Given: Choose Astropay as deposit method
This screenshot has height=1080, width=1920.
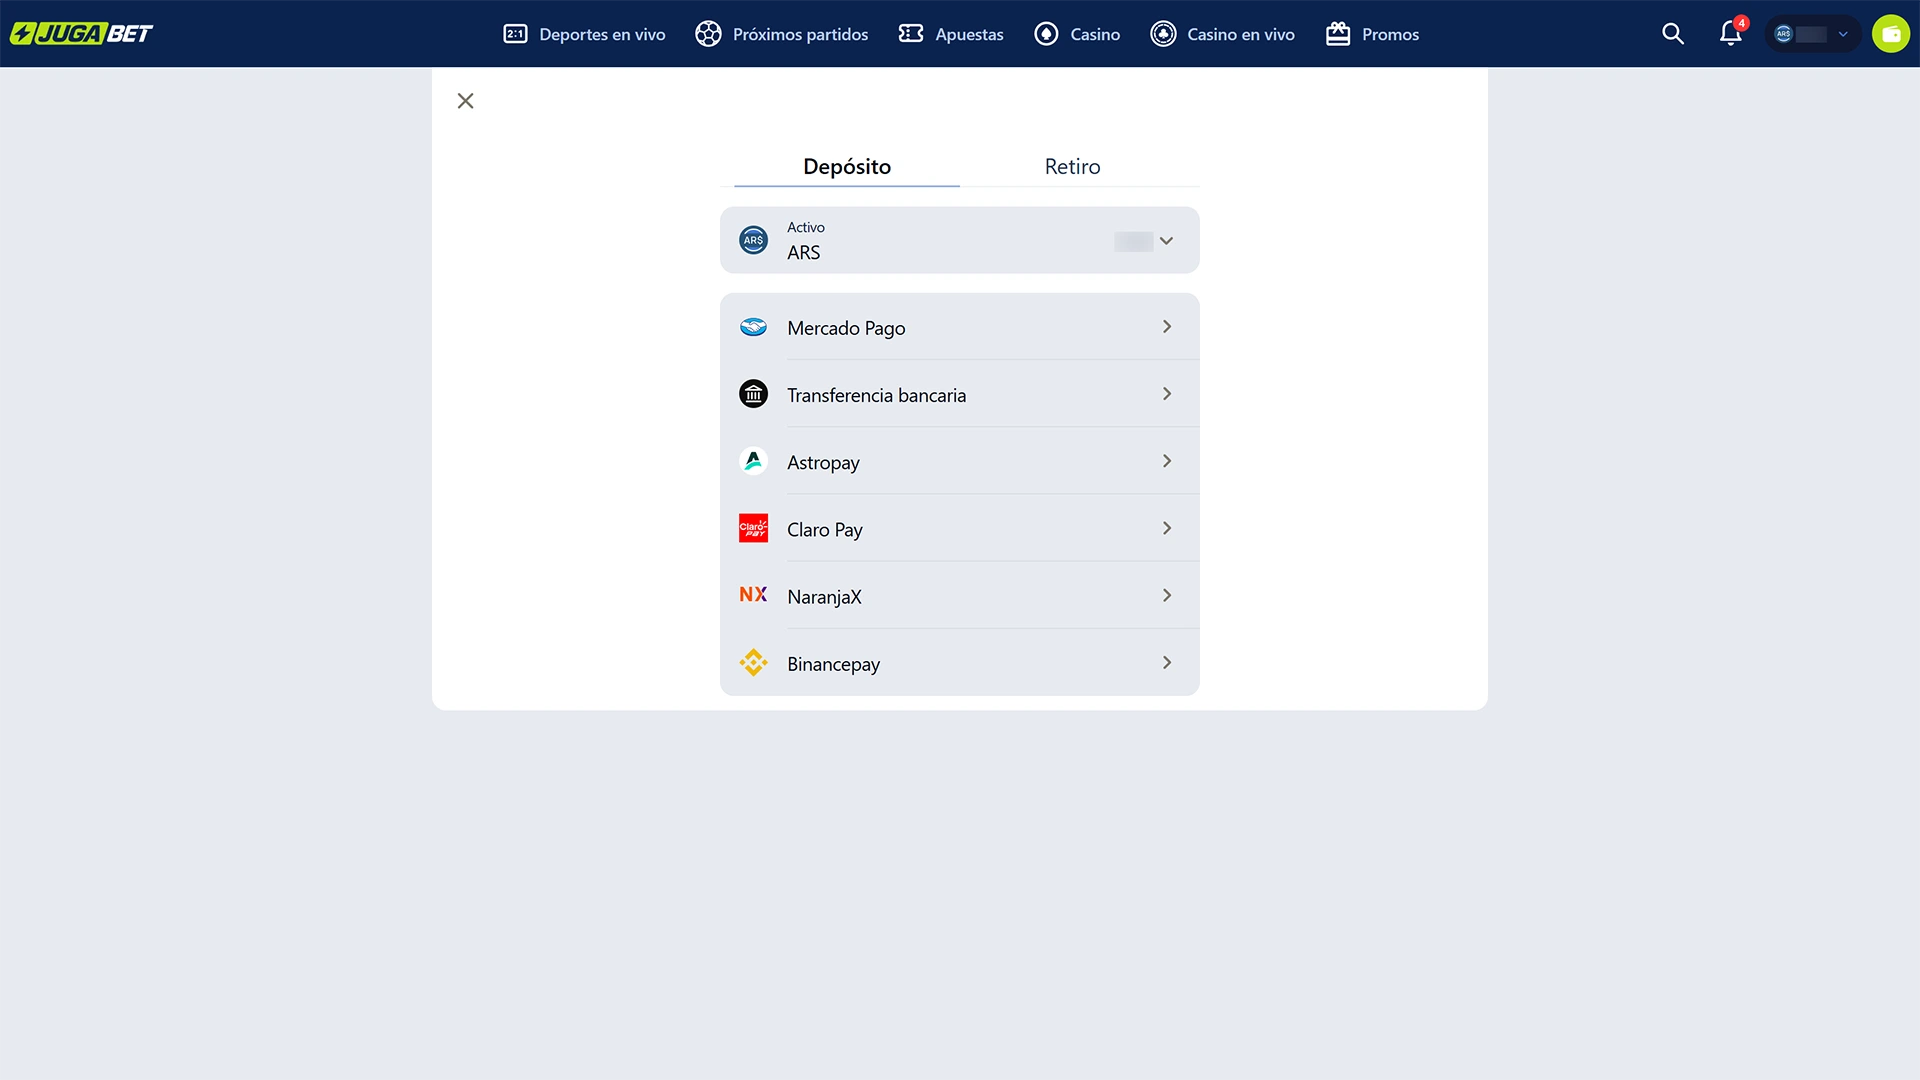Looking at the screenshot, I should click(959, 461).
